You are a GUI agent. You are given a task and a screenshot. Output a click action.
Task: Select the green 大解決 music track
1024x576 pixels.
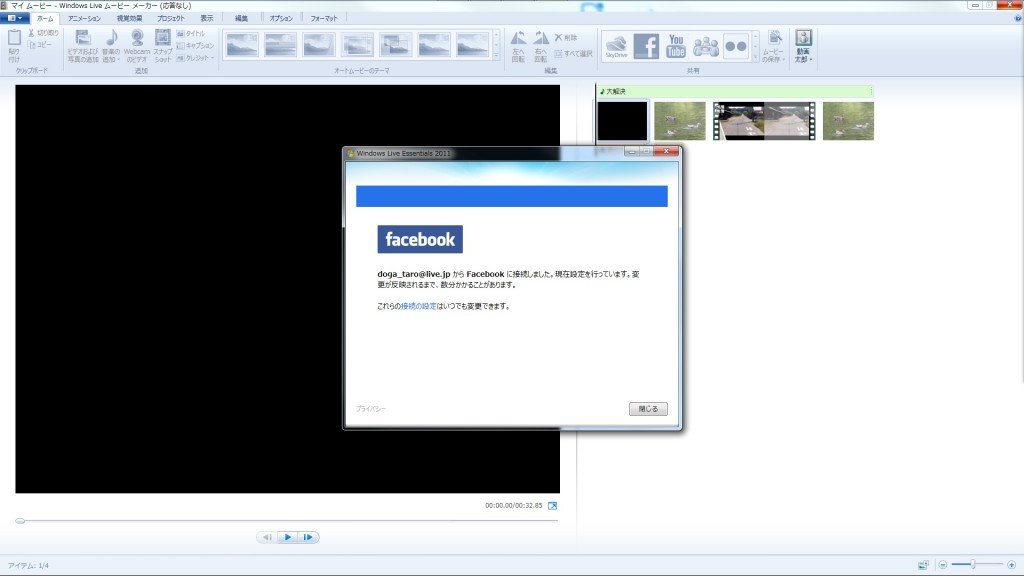(x=735, y=91)
